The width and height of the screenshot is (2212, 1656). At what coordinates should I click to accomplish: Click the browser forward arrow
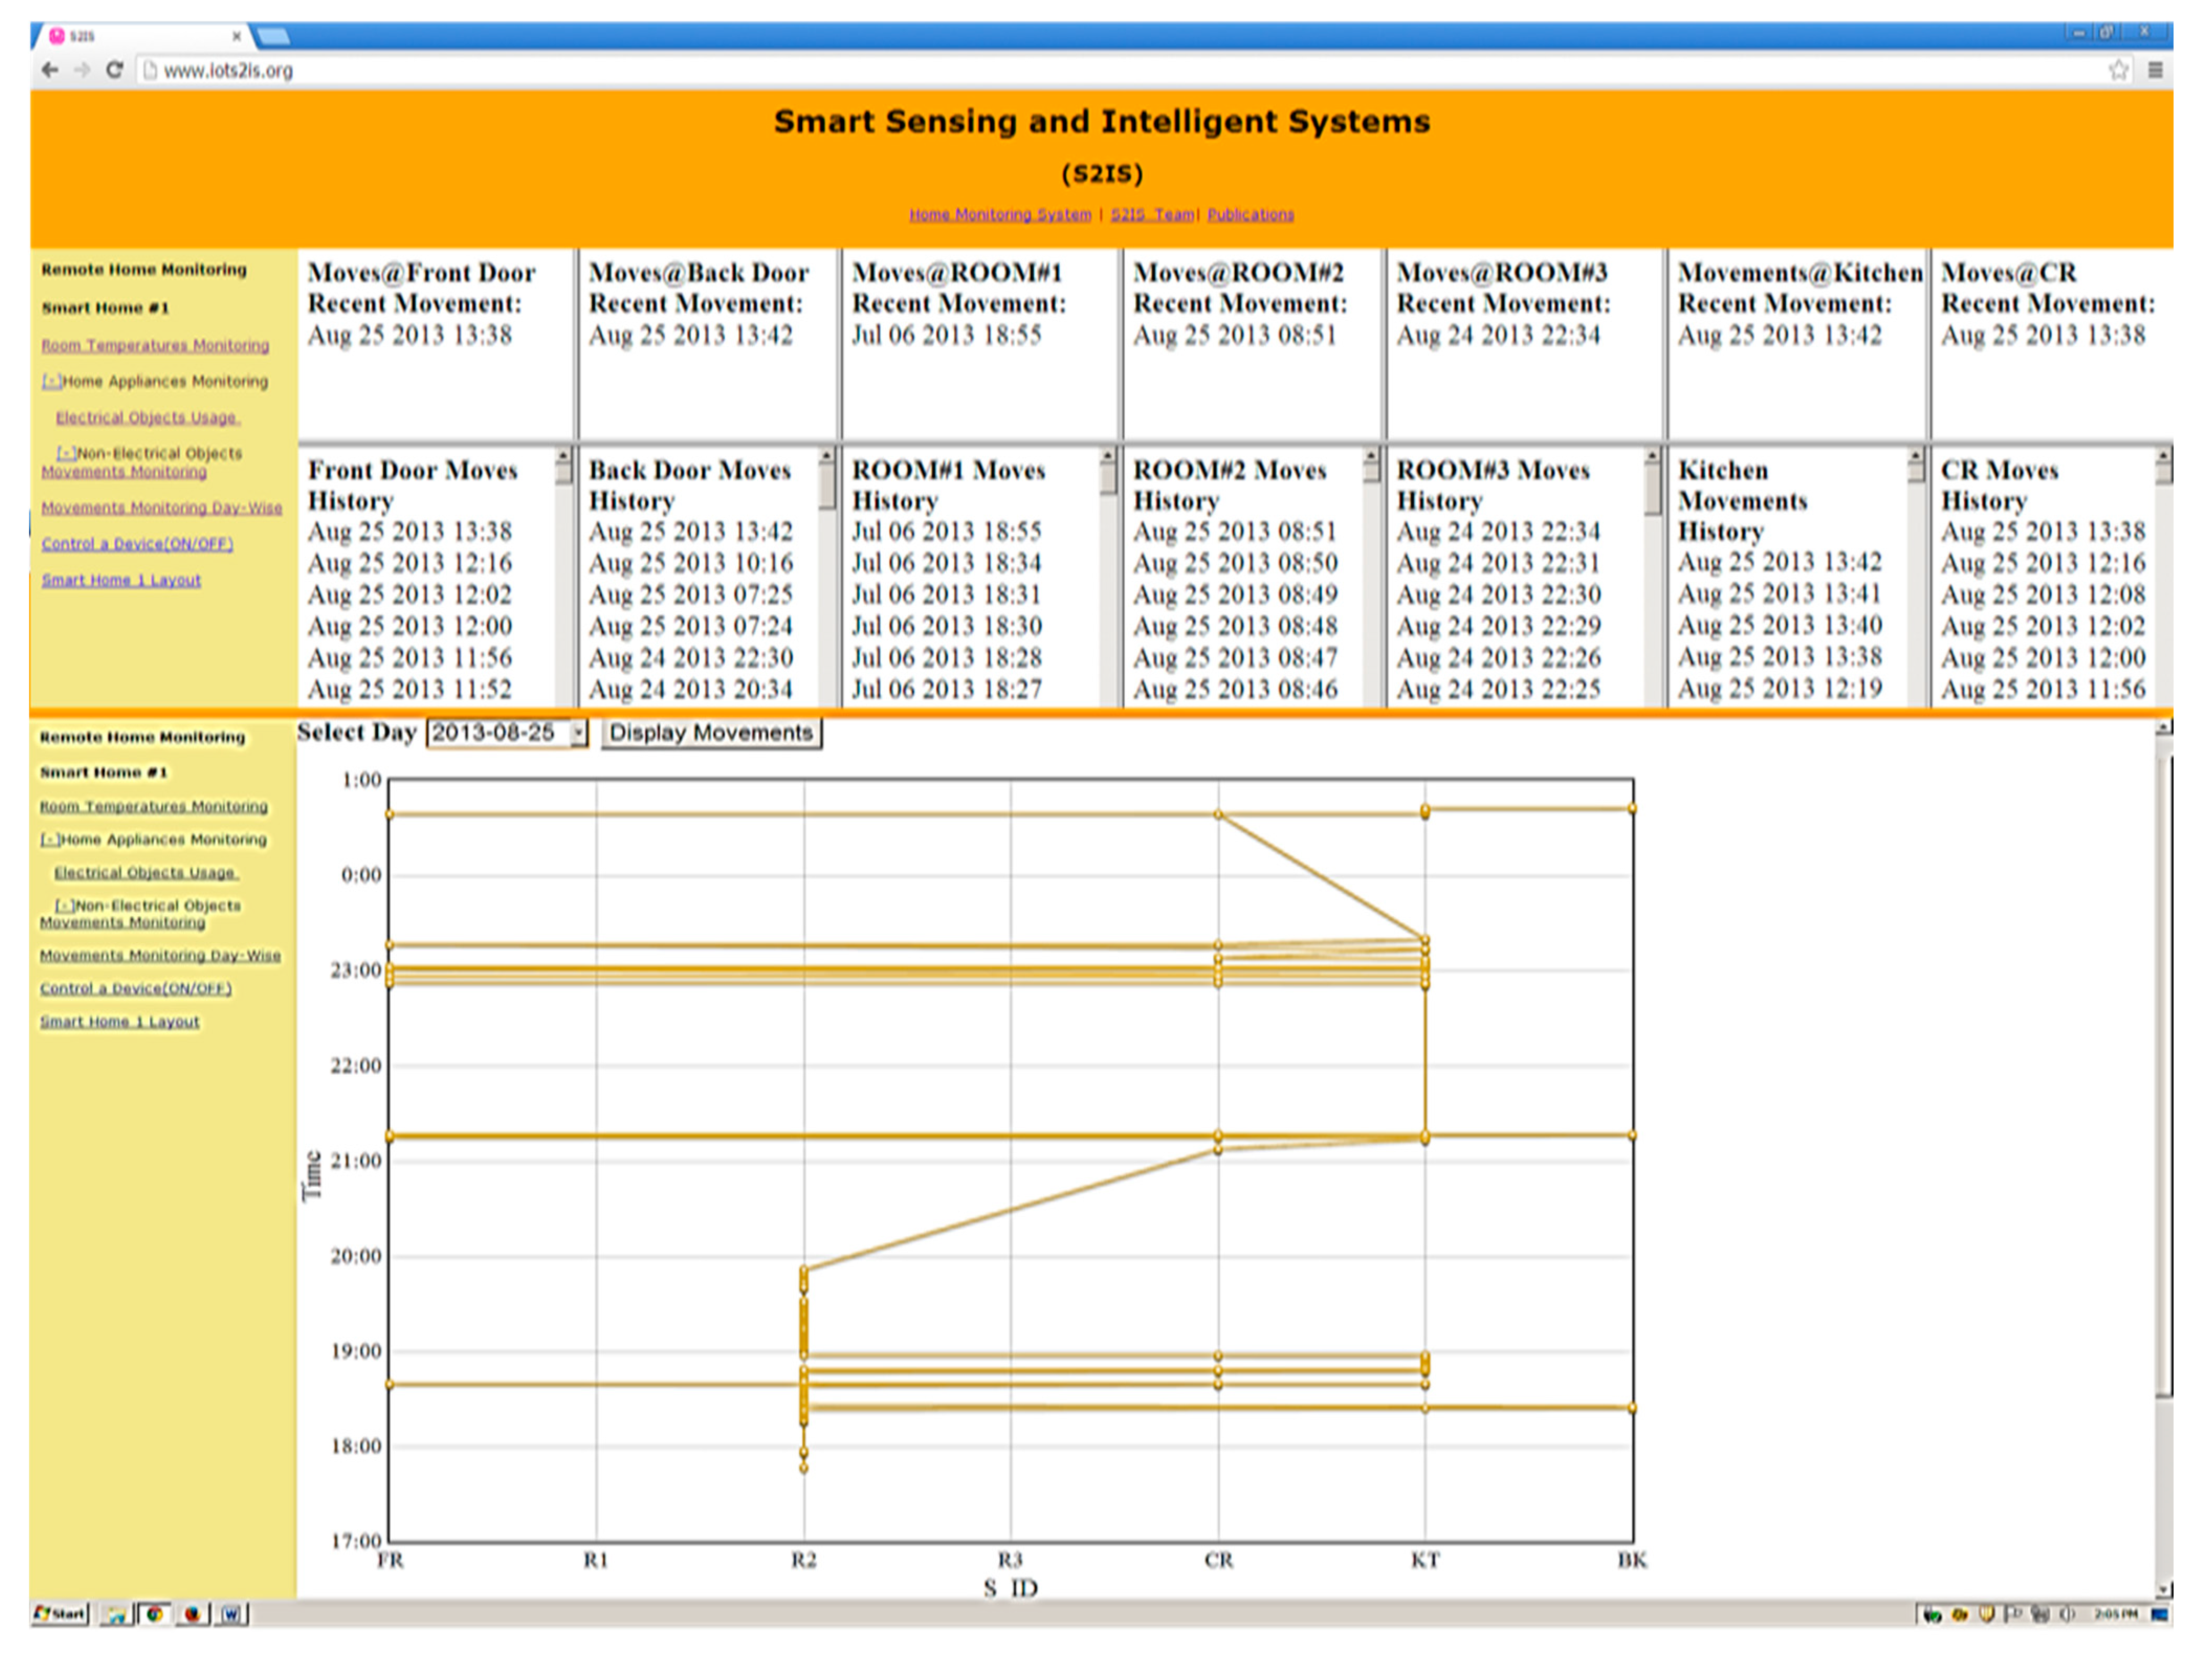82,70
